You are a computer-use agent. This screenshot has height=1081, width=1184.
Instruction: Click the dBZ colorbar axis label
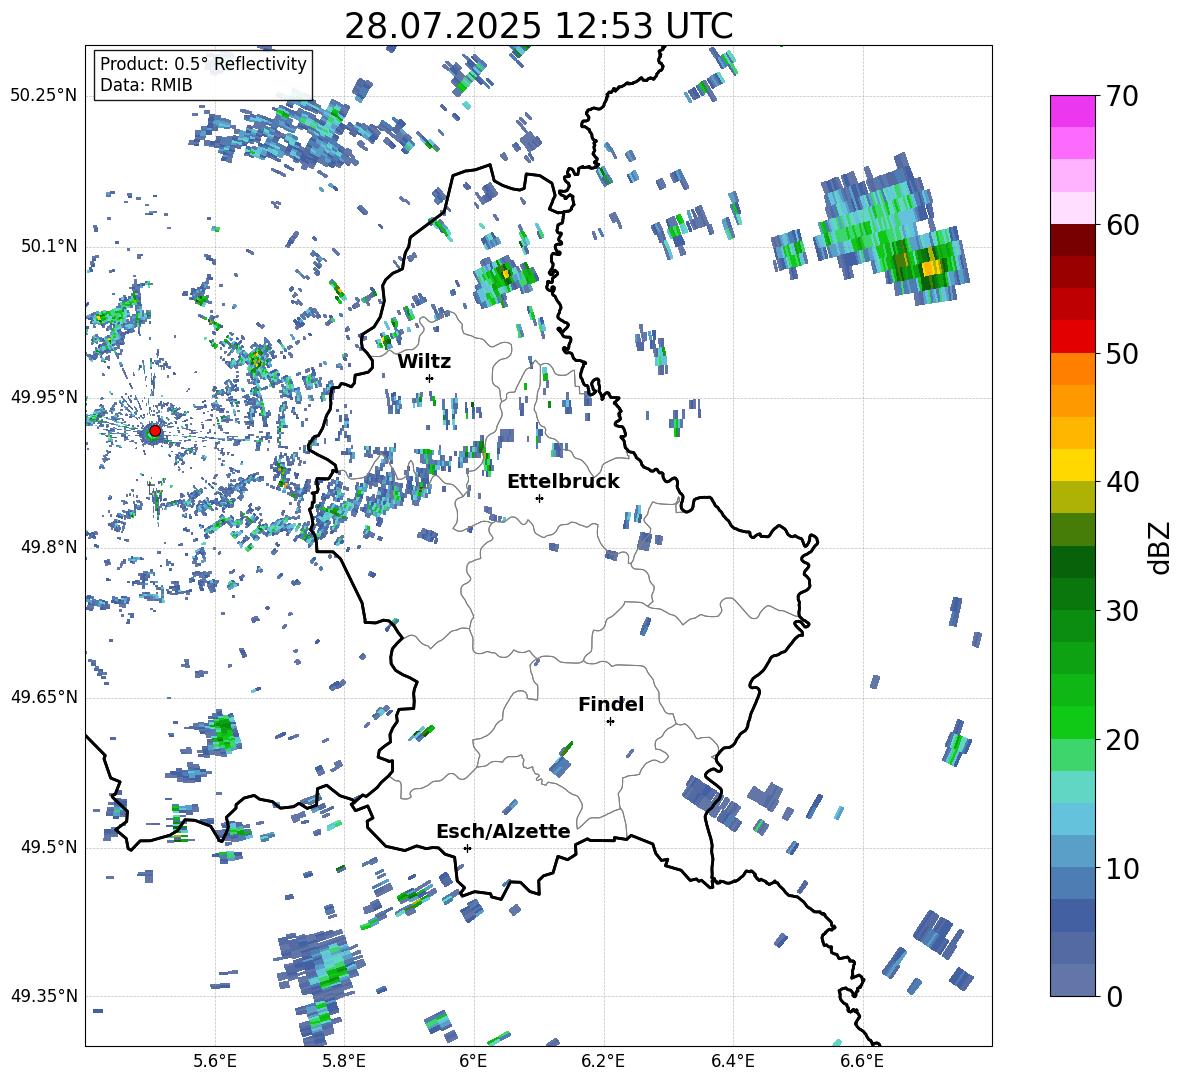tap(1158, 547)
